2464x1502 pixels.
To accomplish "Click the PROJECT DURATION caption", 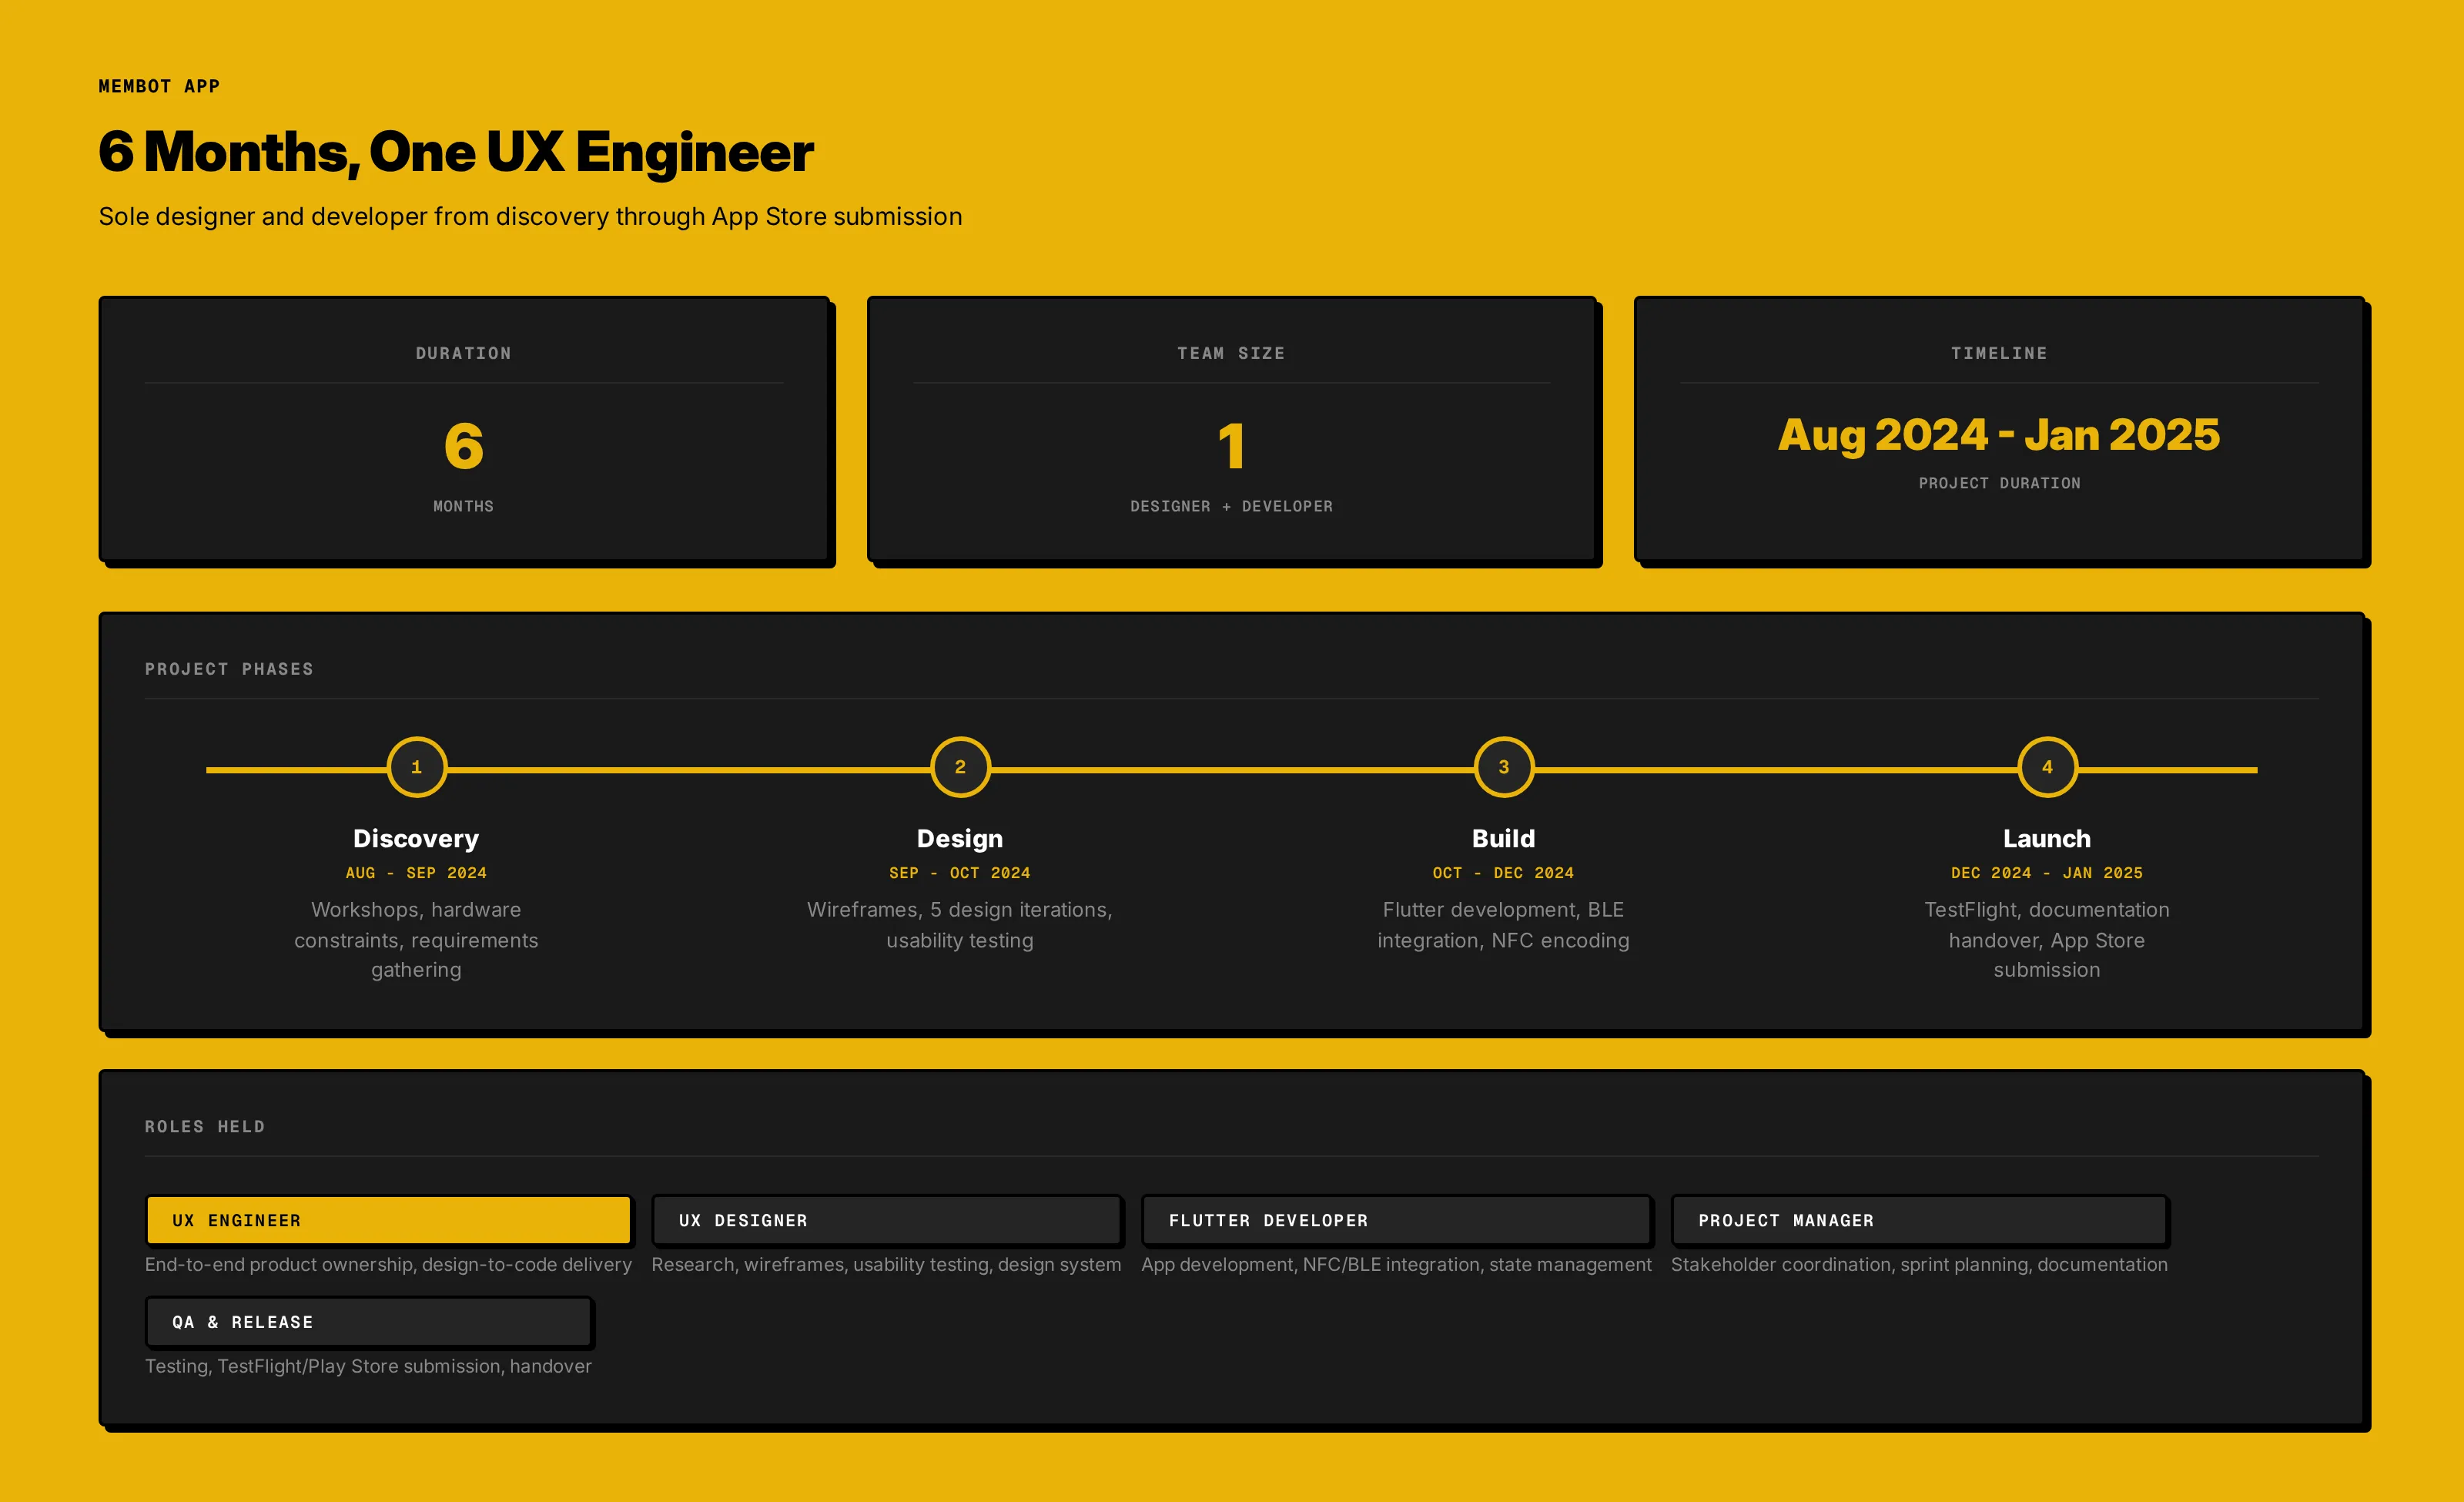I will (1999, 483).
